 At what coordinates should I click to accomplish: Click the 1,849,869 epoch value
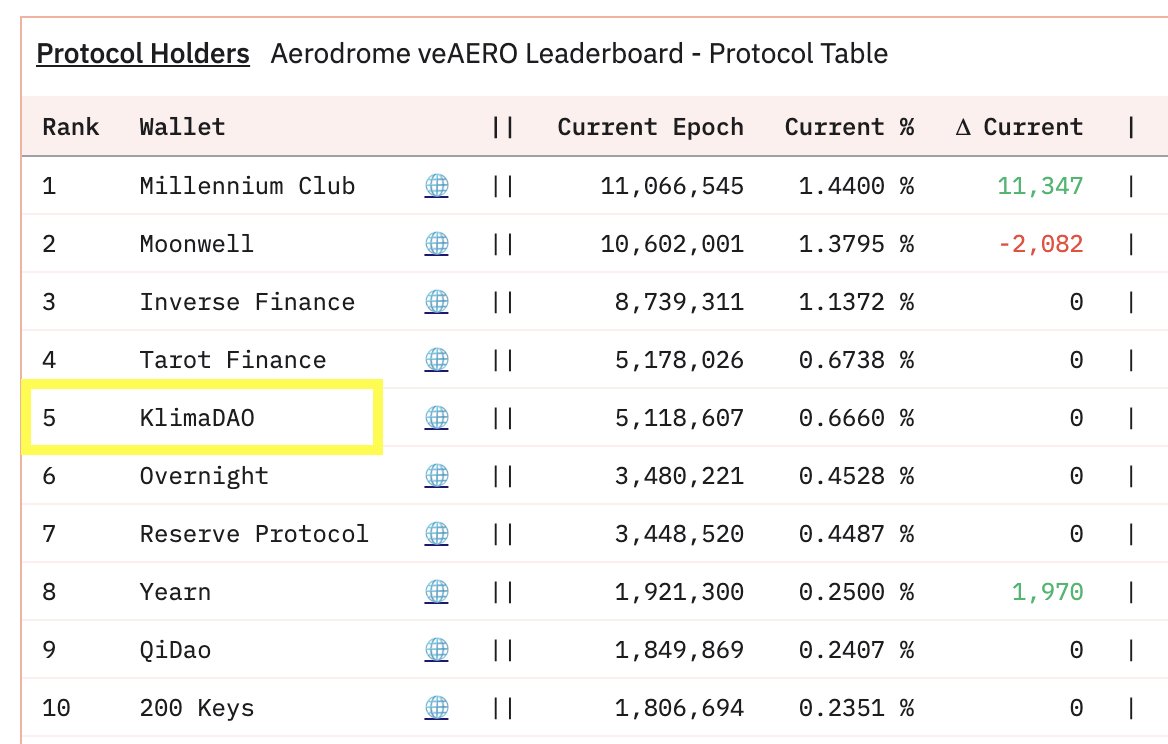[679, 651]
